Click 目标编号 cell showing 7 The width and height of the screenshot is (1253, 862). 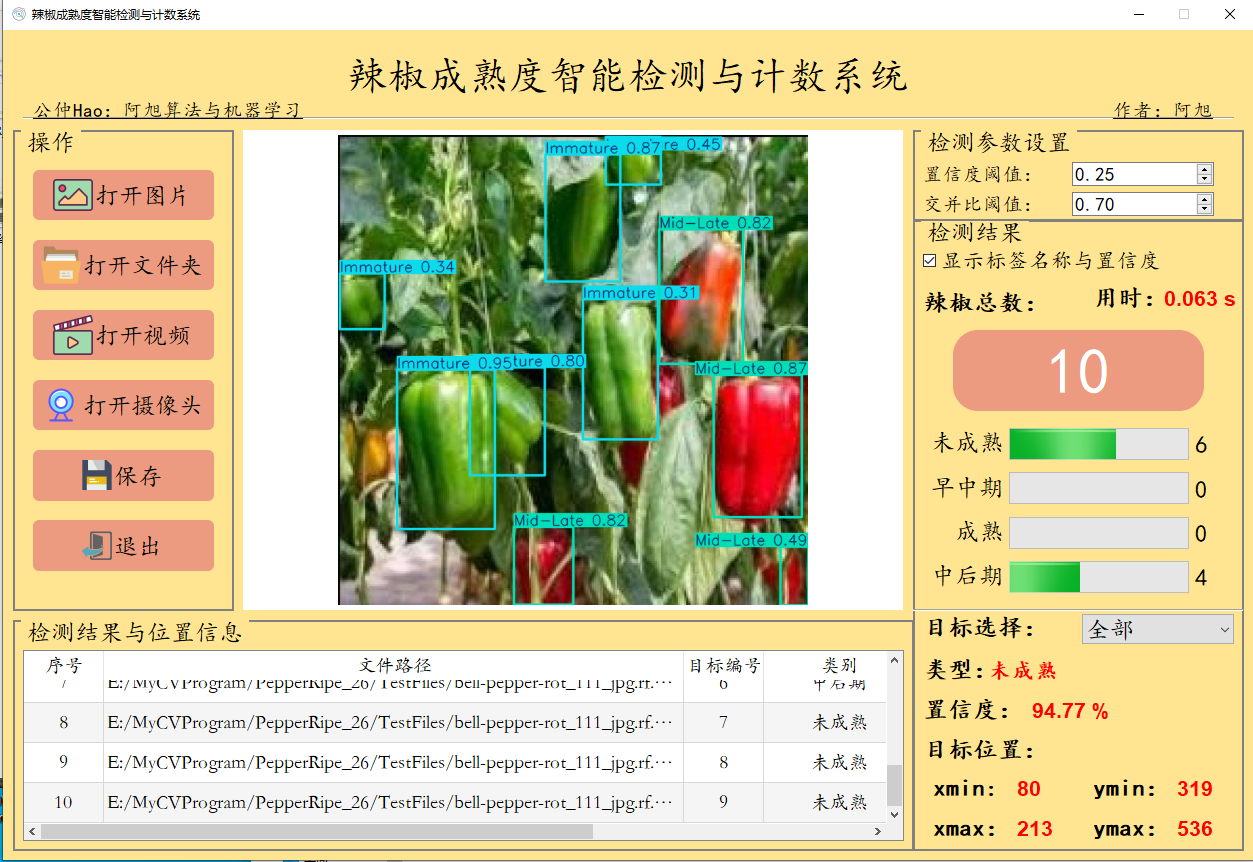pyautogui.click(x=724, y=722)
